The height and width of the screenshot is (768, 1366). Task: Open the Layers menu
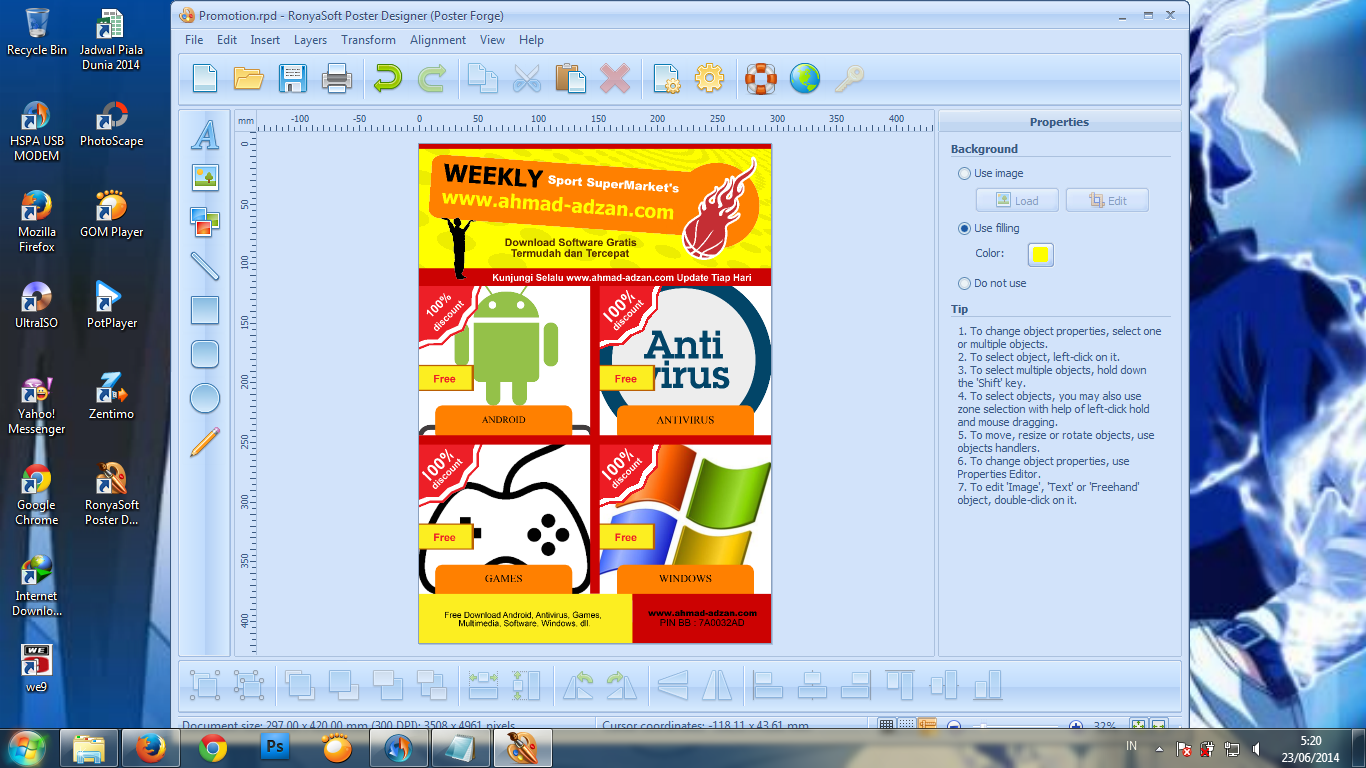click(x=310, y=40)
